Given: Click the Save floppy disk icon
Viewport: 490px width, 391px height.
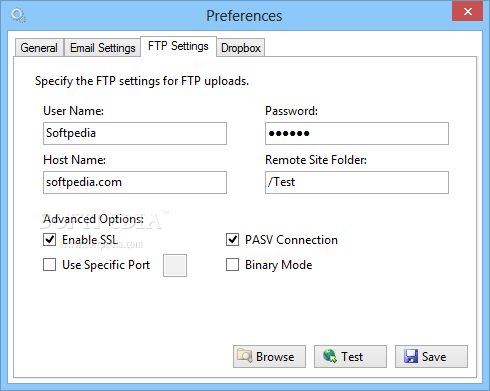Looking at the screenshot, I should point(411,356).
